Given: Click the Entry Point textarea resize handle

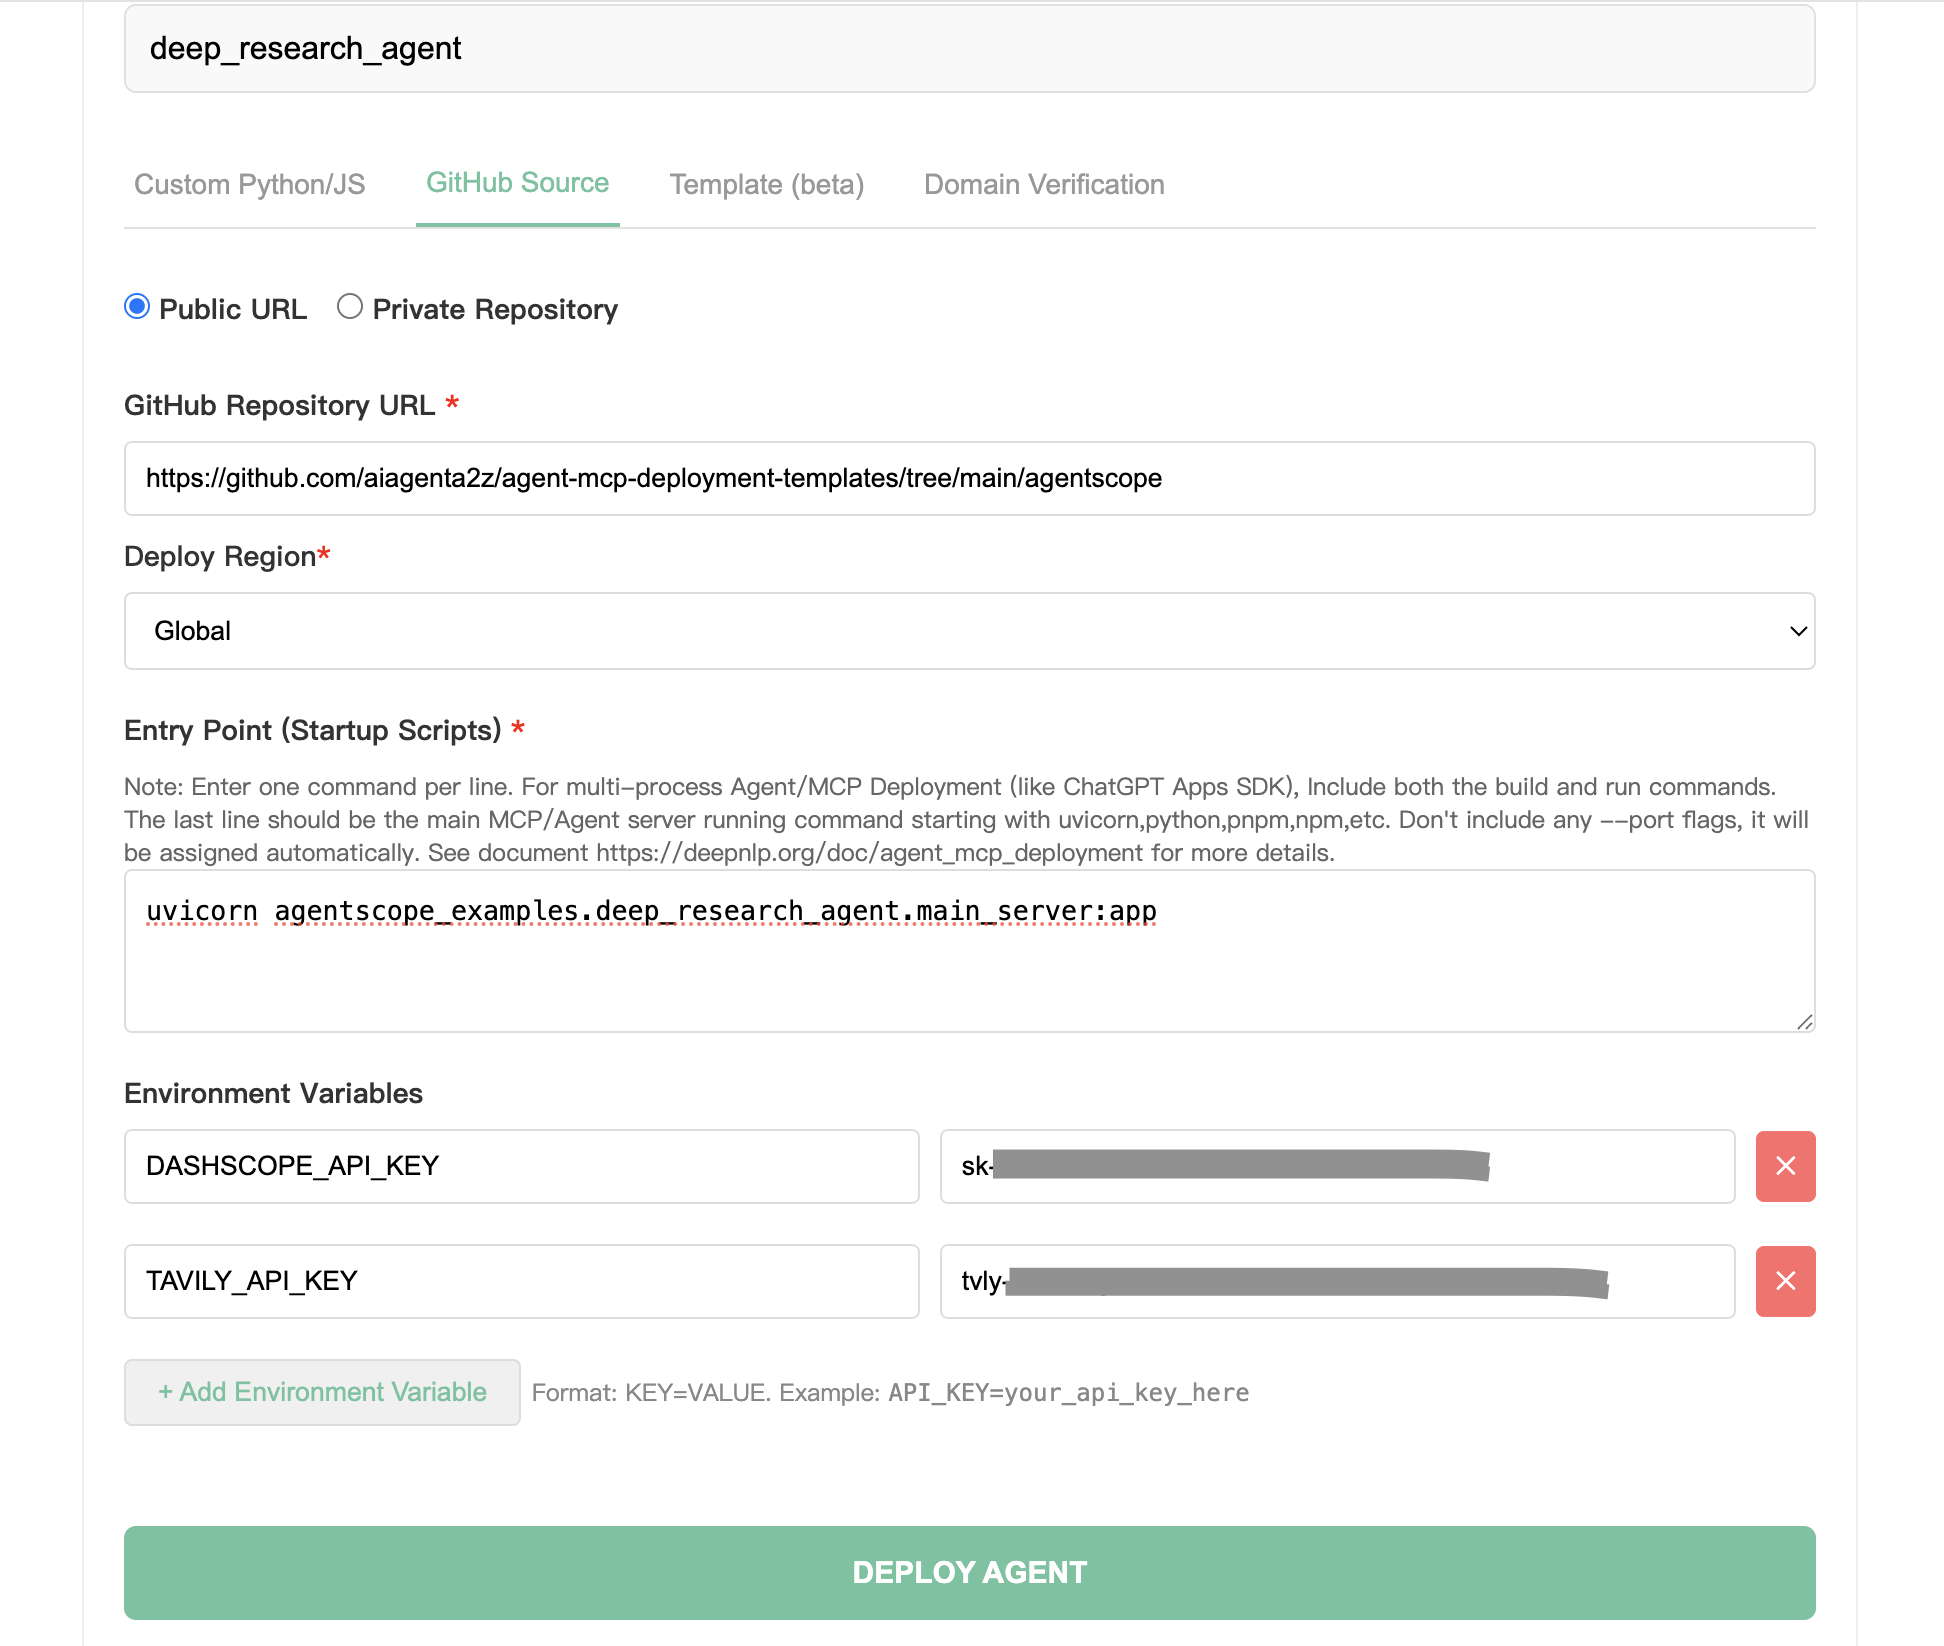Looking at the screenshot, I should pos(1806,1022).
